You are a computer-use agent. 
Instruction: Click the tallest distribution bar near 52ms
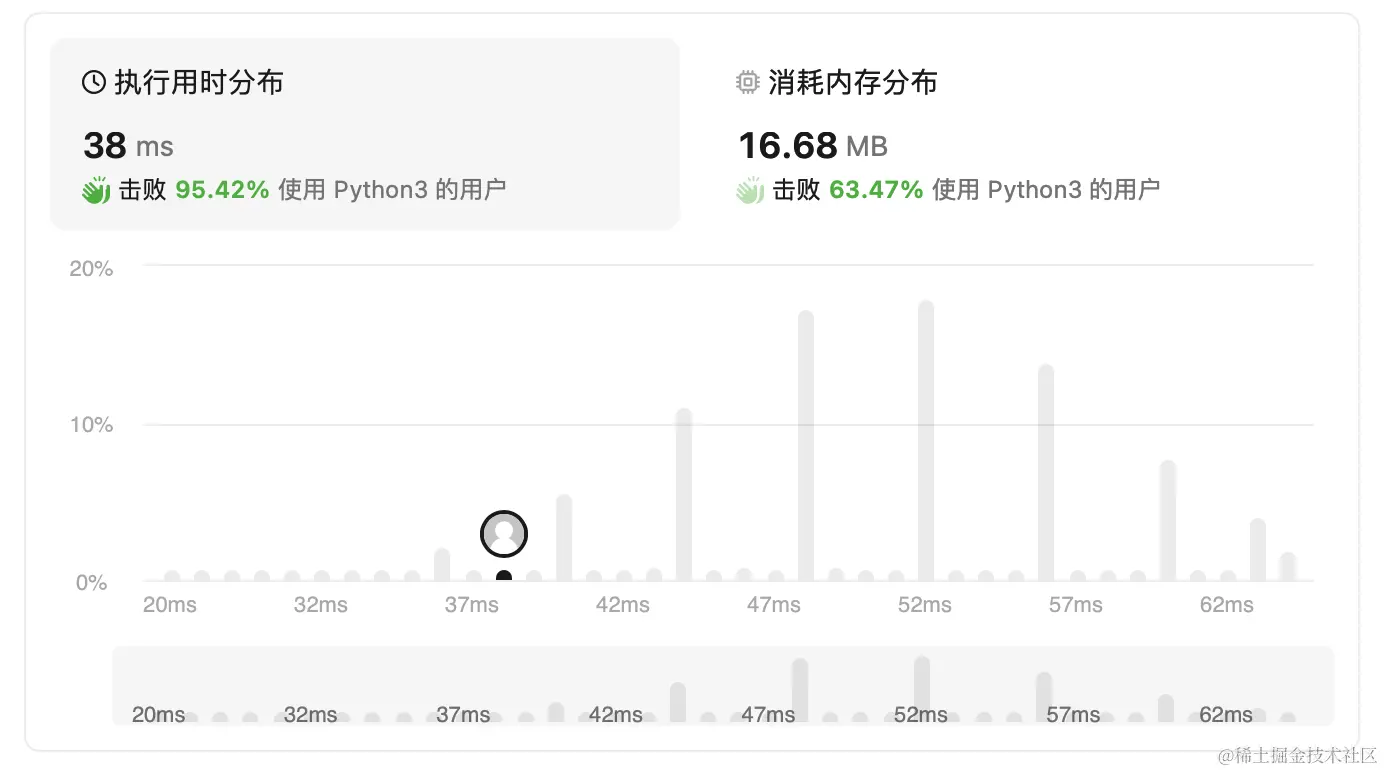[x=923, y=440]
